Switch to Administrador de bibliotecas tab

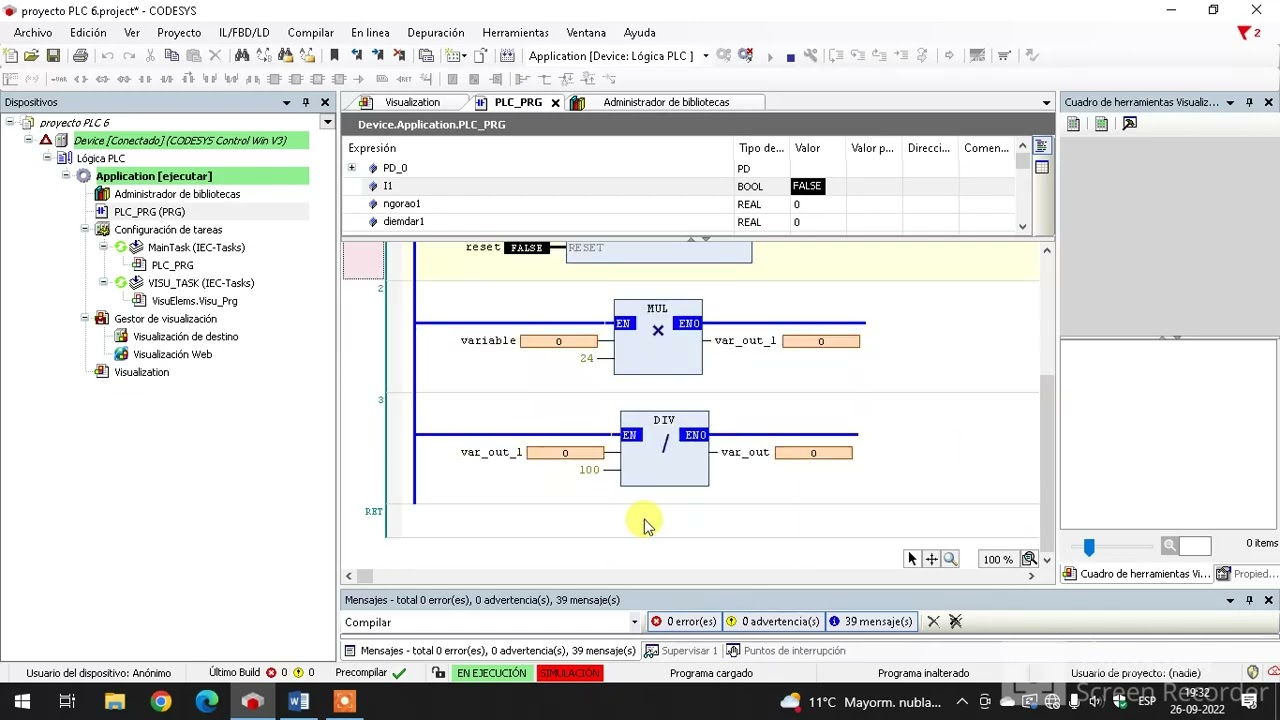(x=666, y=103)
